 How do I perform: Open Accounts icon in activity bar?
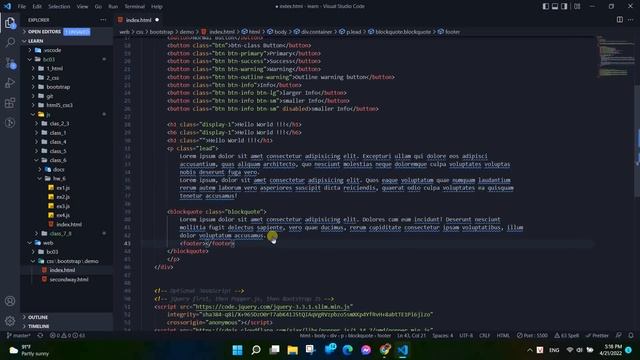point(10,301)
